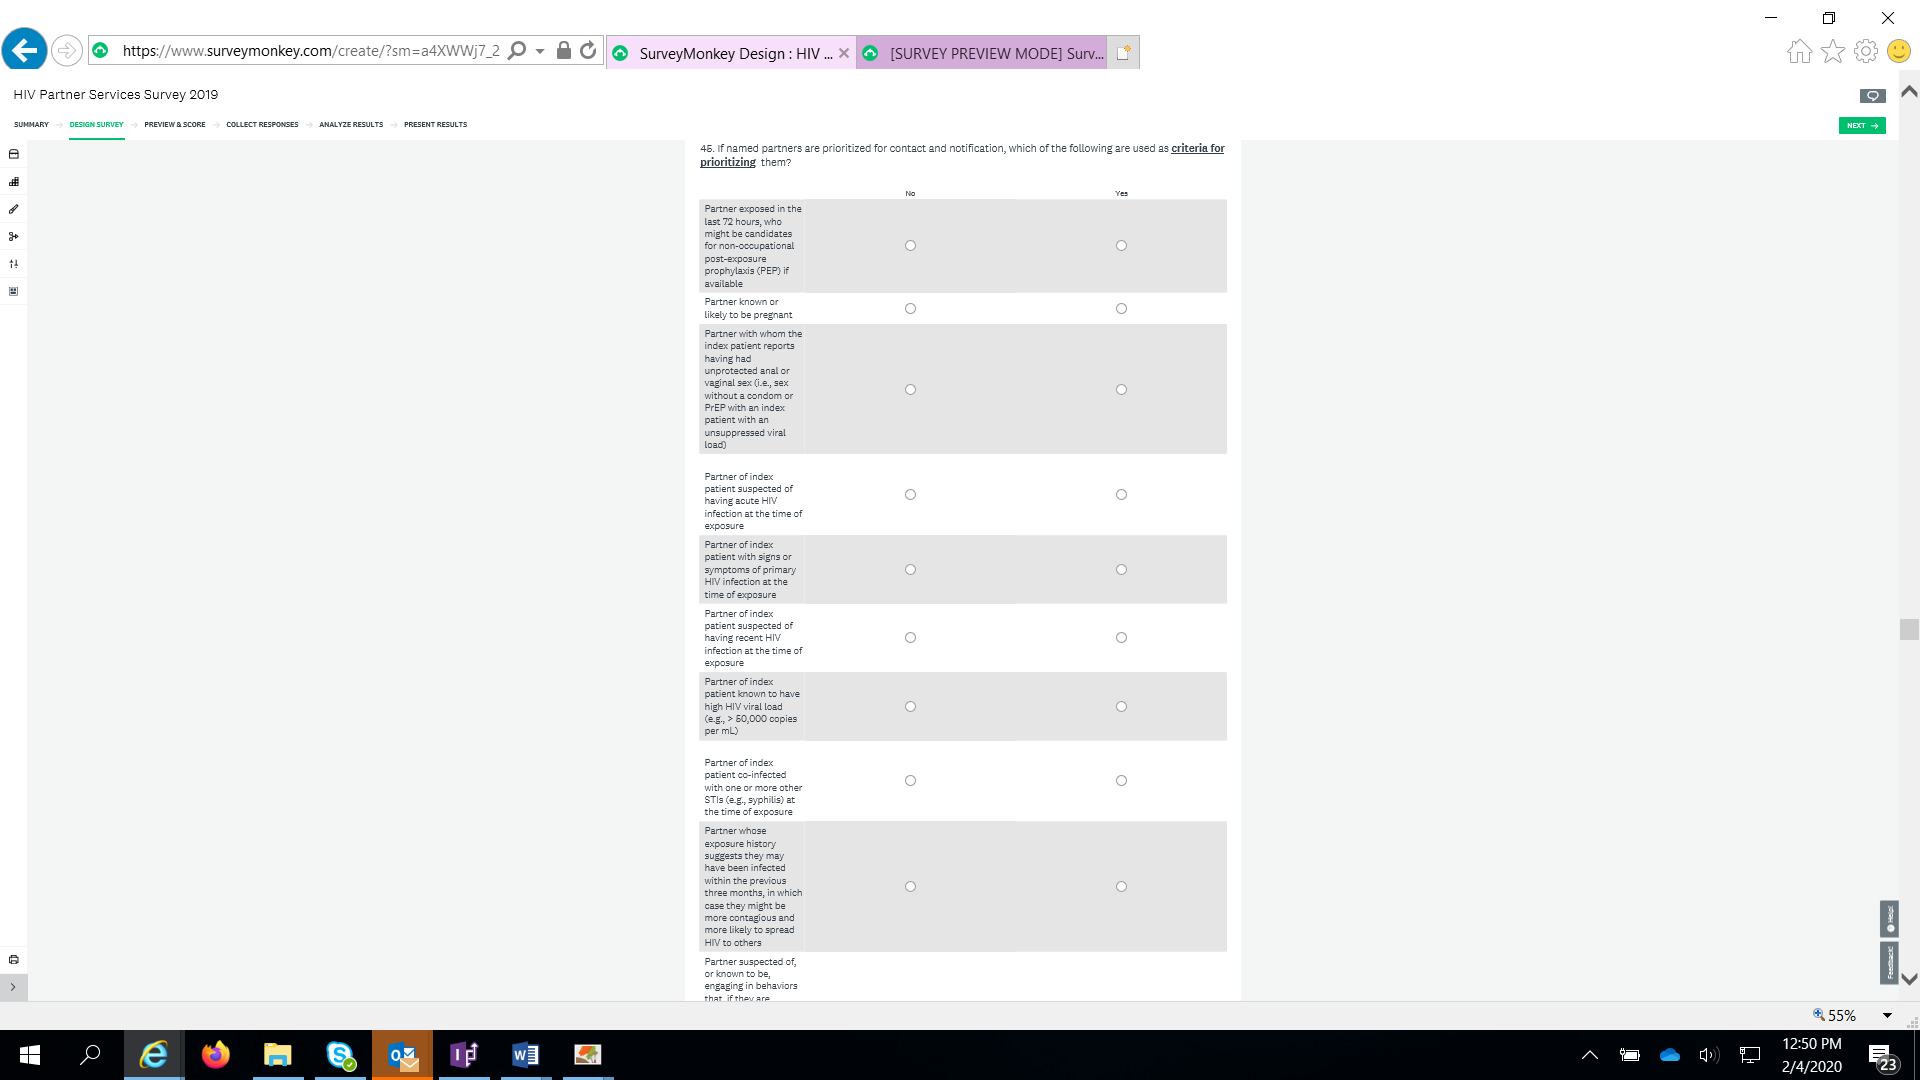Image resolution: width=1920 pixels, height=1080 pixels.
Task: Click the vertical scrollbar thumb
Action: (x=1909, y=629)
